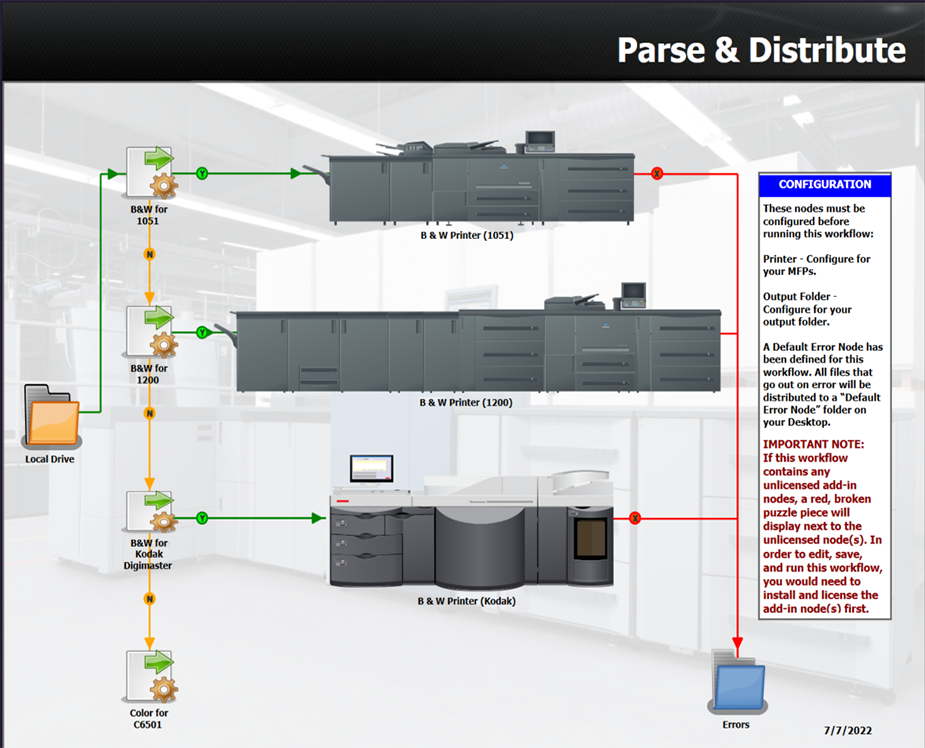The width and height of the screenshot is (925, 748).
Task: Click the Parse & Distribute title
Action: click(761, 50)
